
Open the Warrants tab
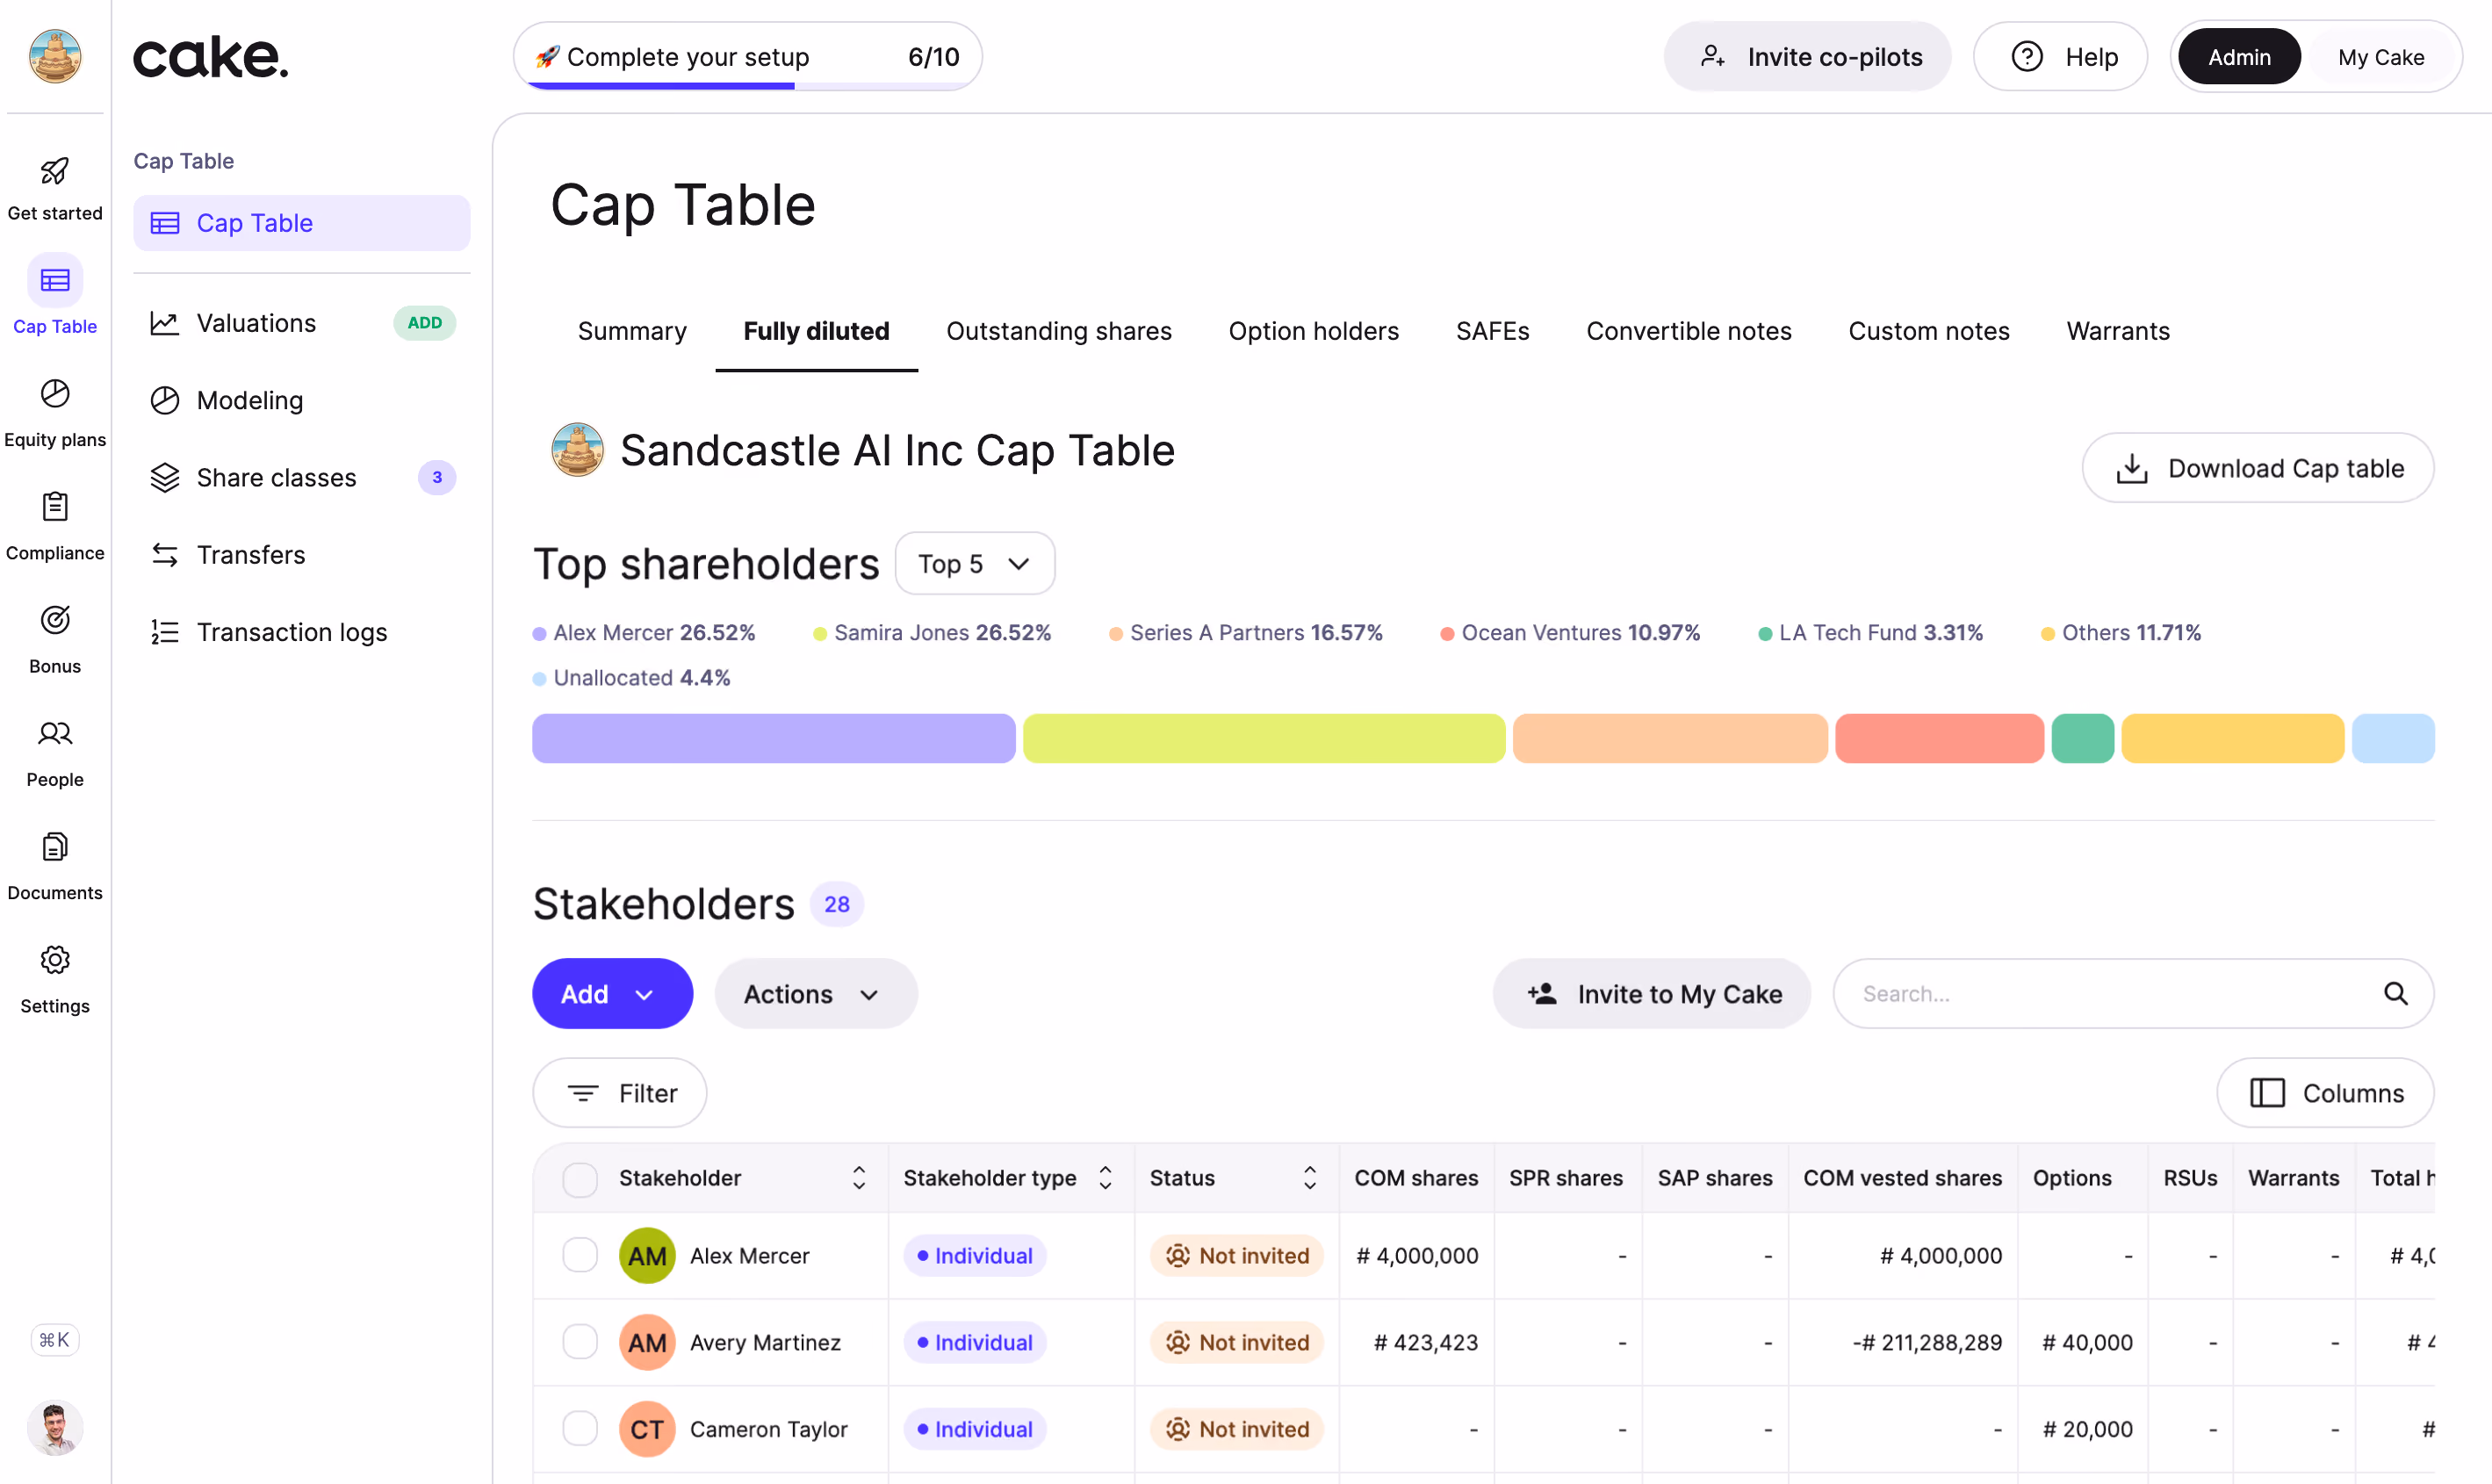pos(2118,331)
